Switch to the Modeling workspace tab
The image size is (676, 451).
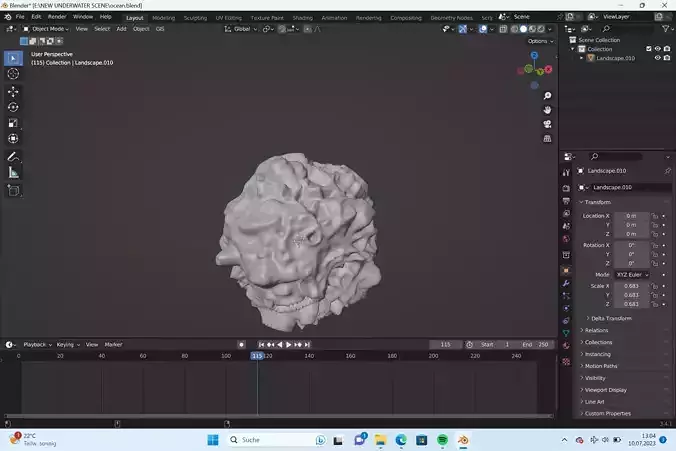(x=163, y=18)
